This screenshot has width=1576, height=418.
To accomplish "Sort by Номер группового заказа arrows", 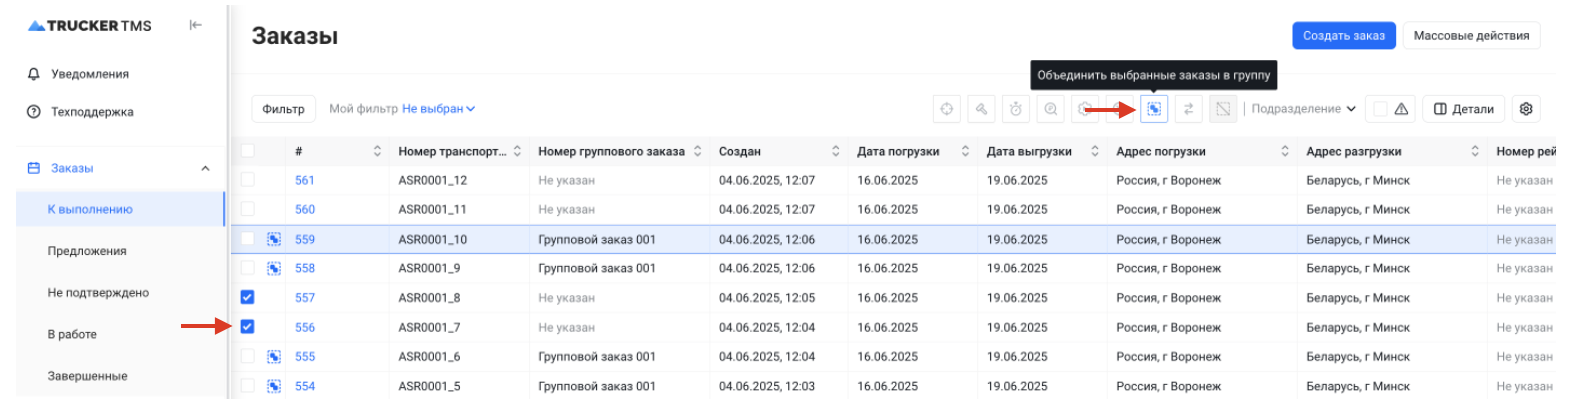I will coord(697,151).
